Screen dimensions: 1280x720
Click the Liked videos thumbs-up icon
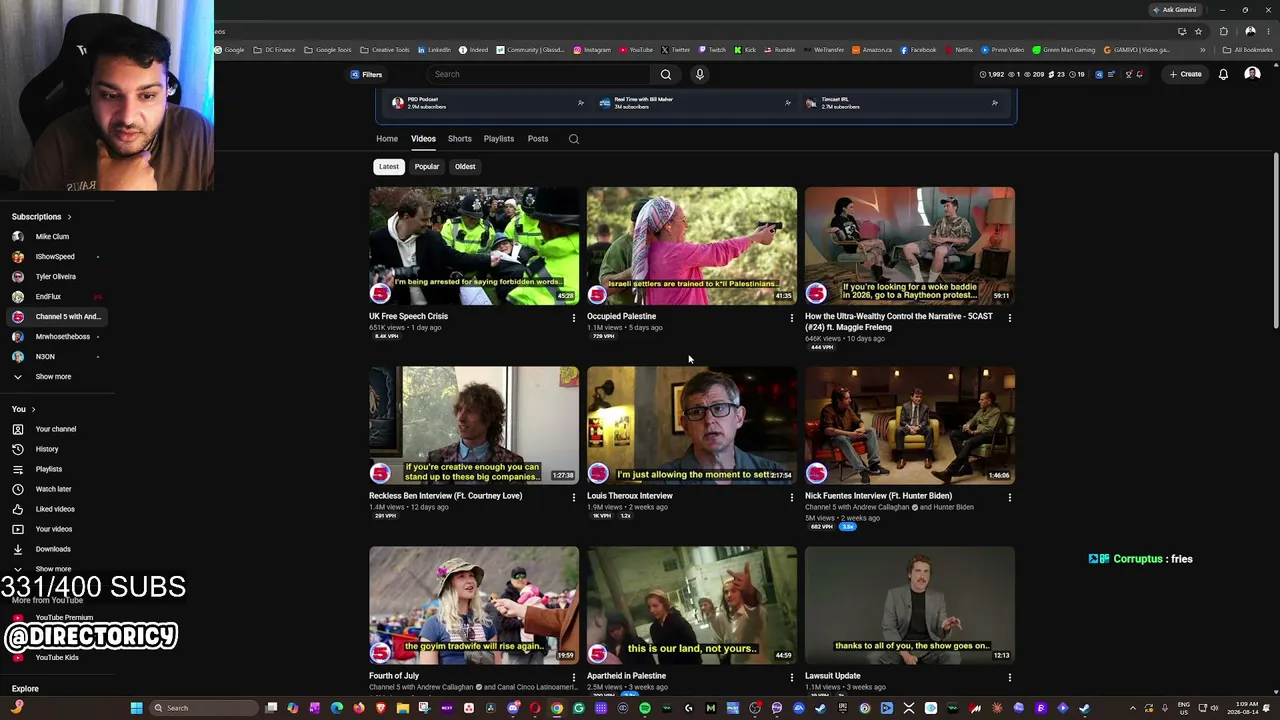click(x=17, y=509)
